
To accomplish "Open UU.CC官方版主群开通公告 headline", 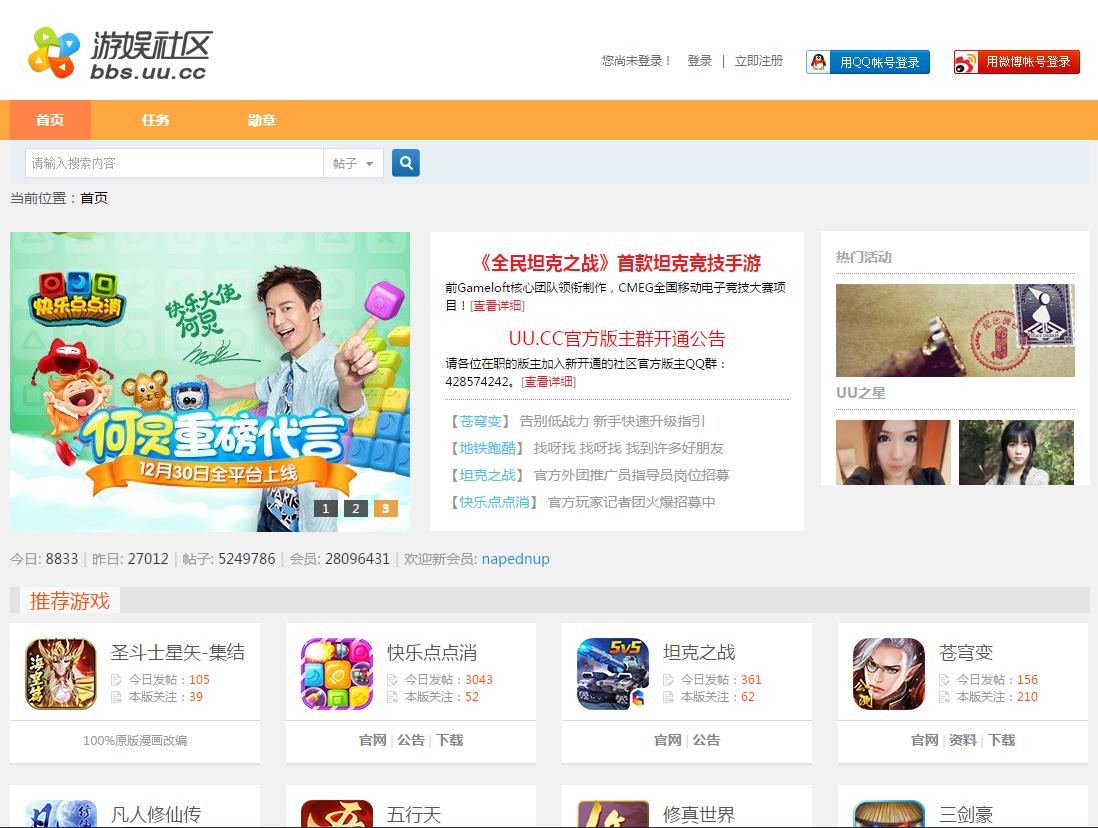I will click(617, 339).
